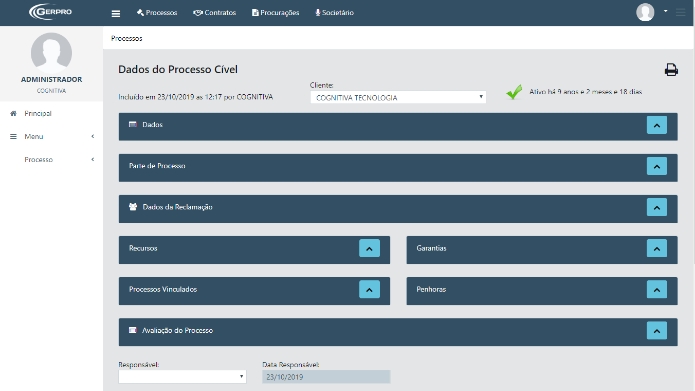Click the user avatar in top bar
This screenshot has height=391, width=695.
645,12
